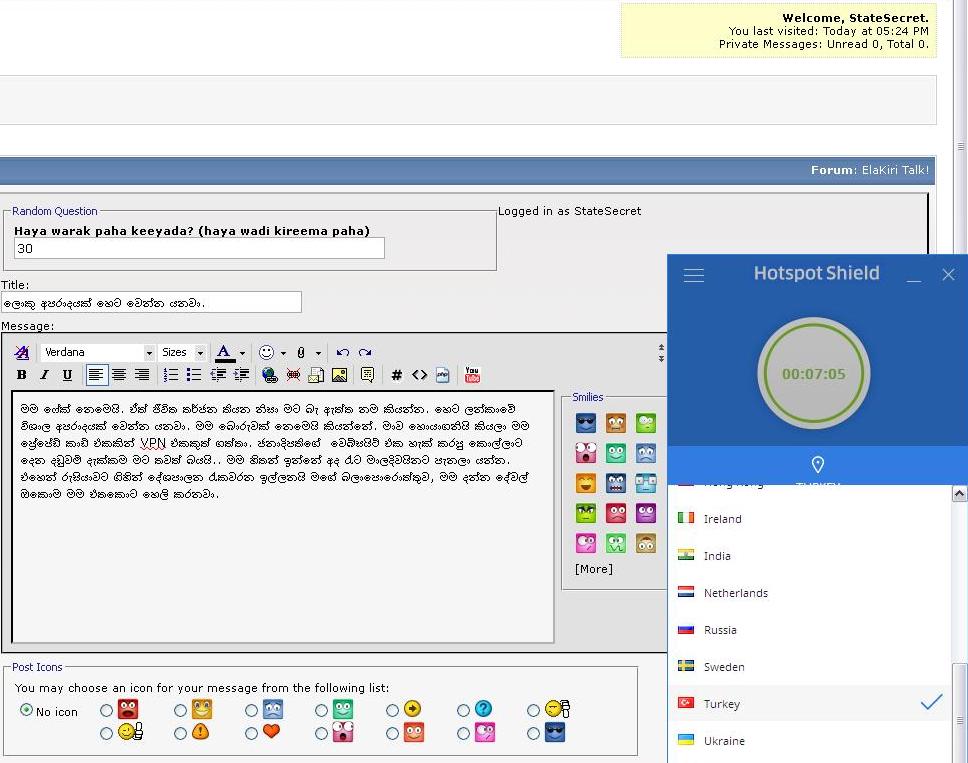The image size is (968, 763).
Task: Align text right
Action: point(142,375)
